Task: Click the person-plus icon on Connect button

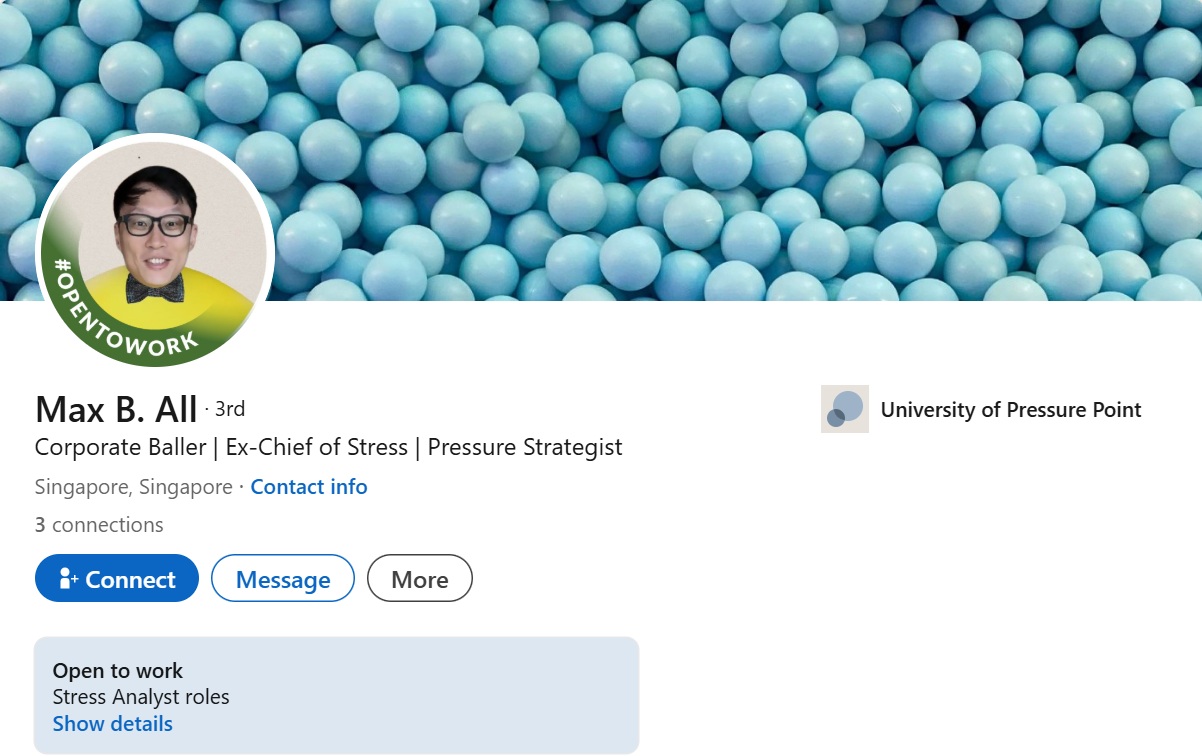Action: (x=68, y=579)
